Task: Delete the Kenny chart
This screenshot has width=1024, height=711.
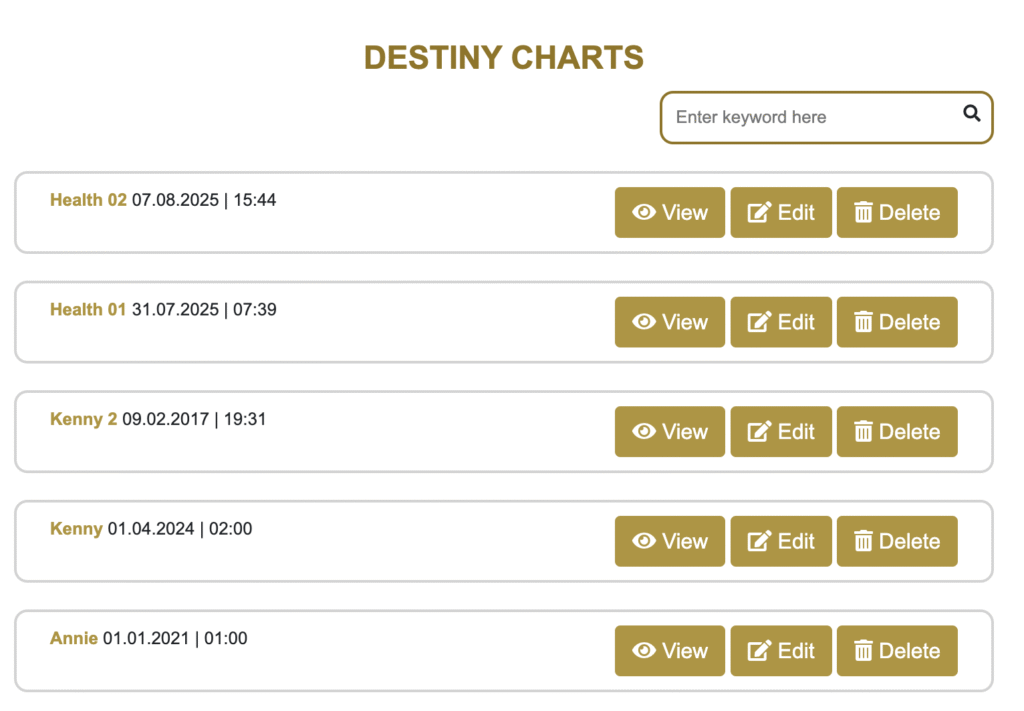Action: [x=897, y=541]
